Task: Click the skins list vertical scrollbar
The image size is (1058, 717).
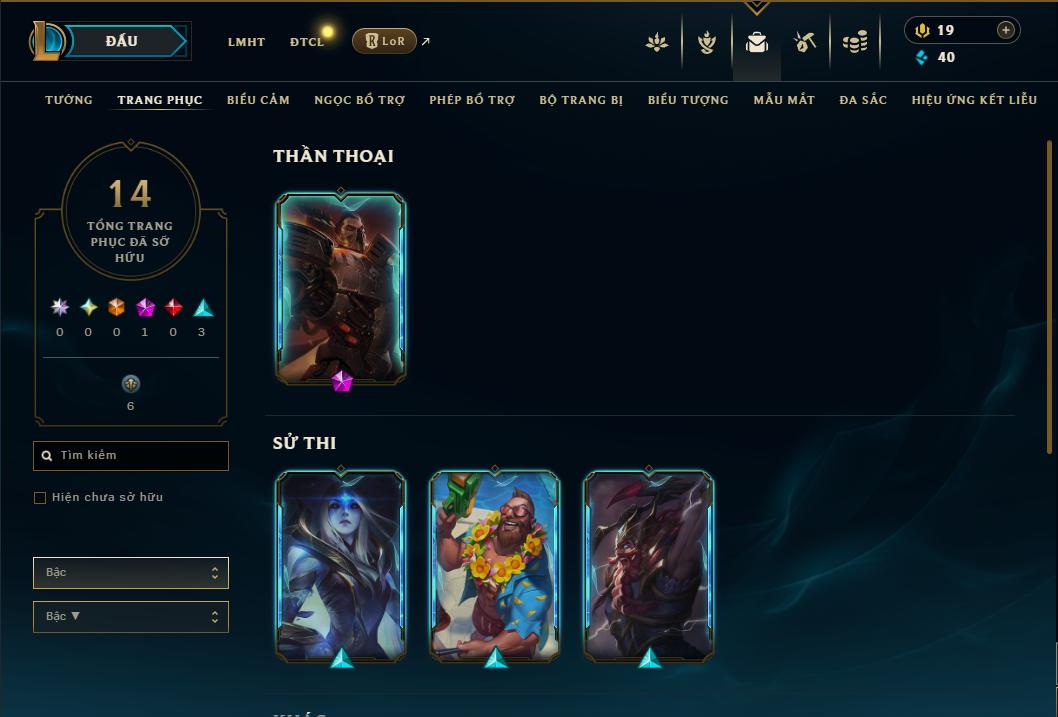Action: pyautogui.click(x=1049, y=297)
